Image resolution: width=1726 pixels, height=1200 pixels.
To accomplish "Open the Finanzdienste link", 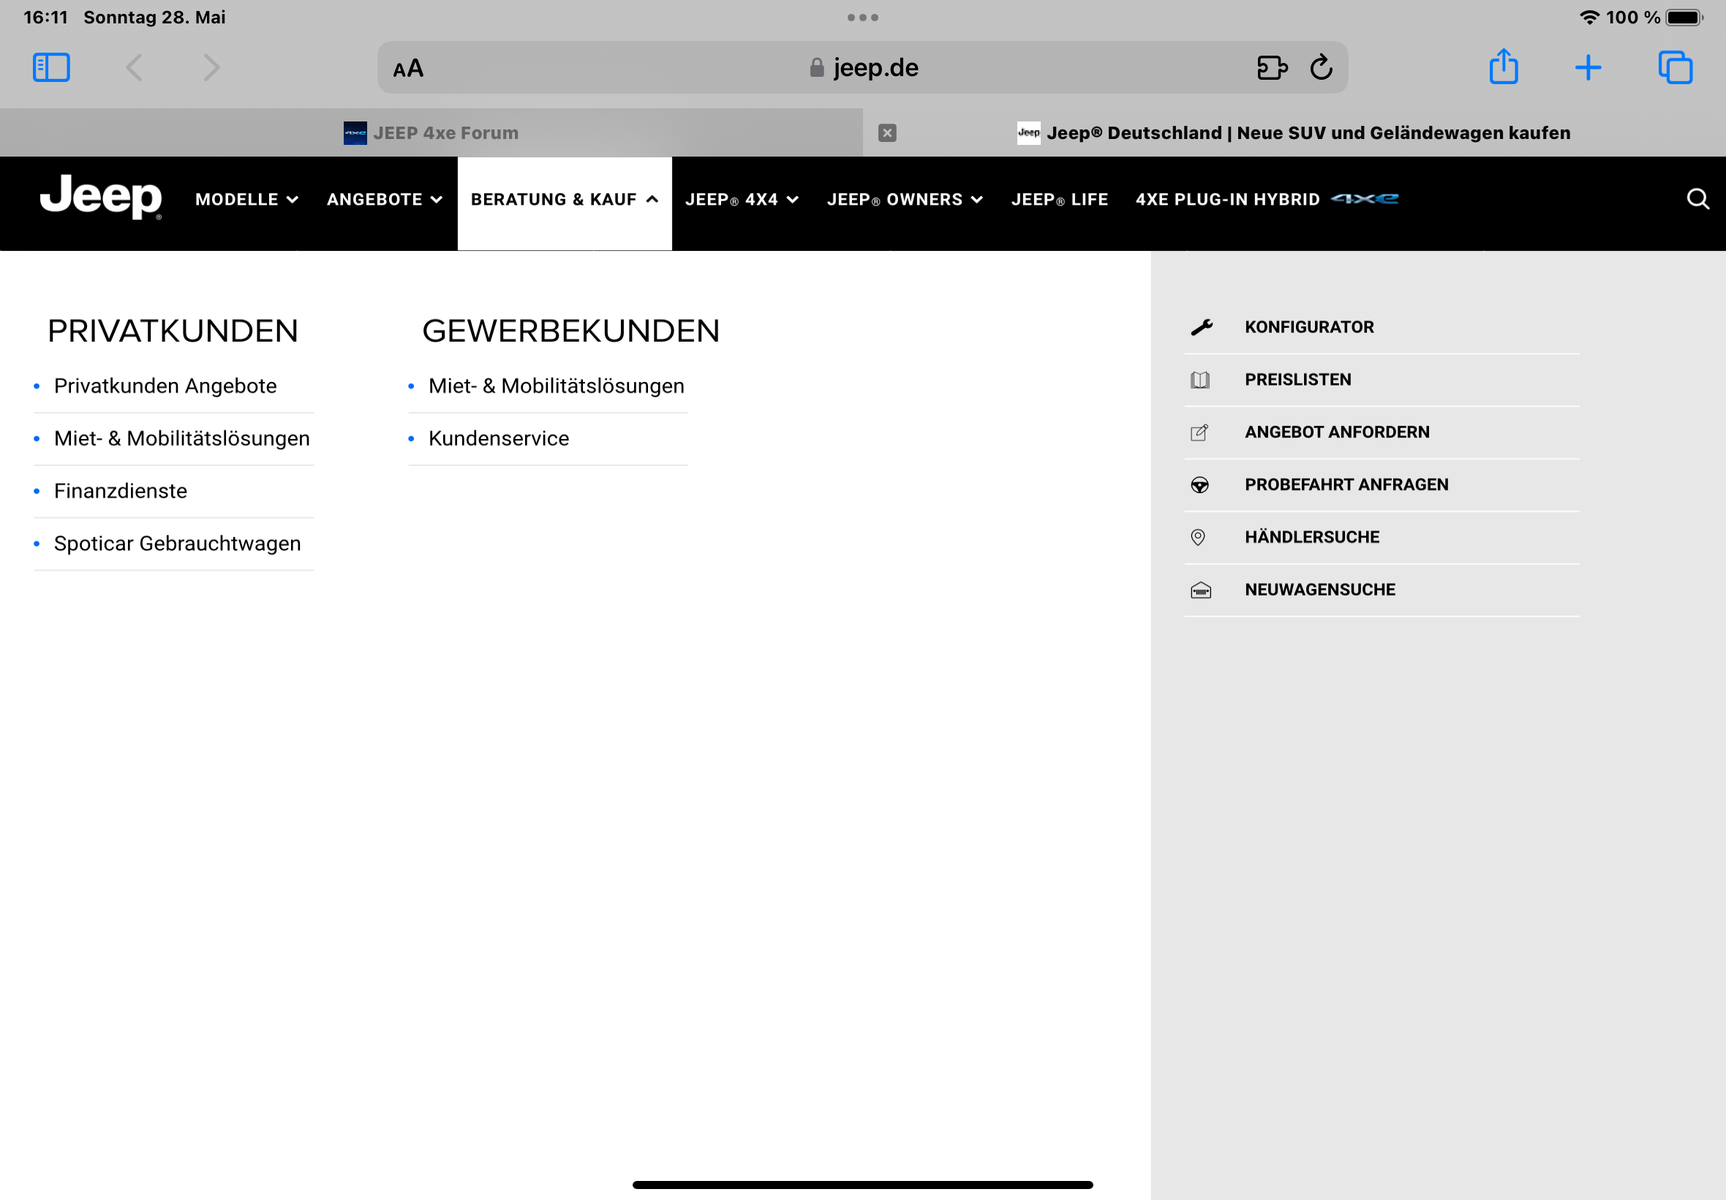I will [120, 491].
